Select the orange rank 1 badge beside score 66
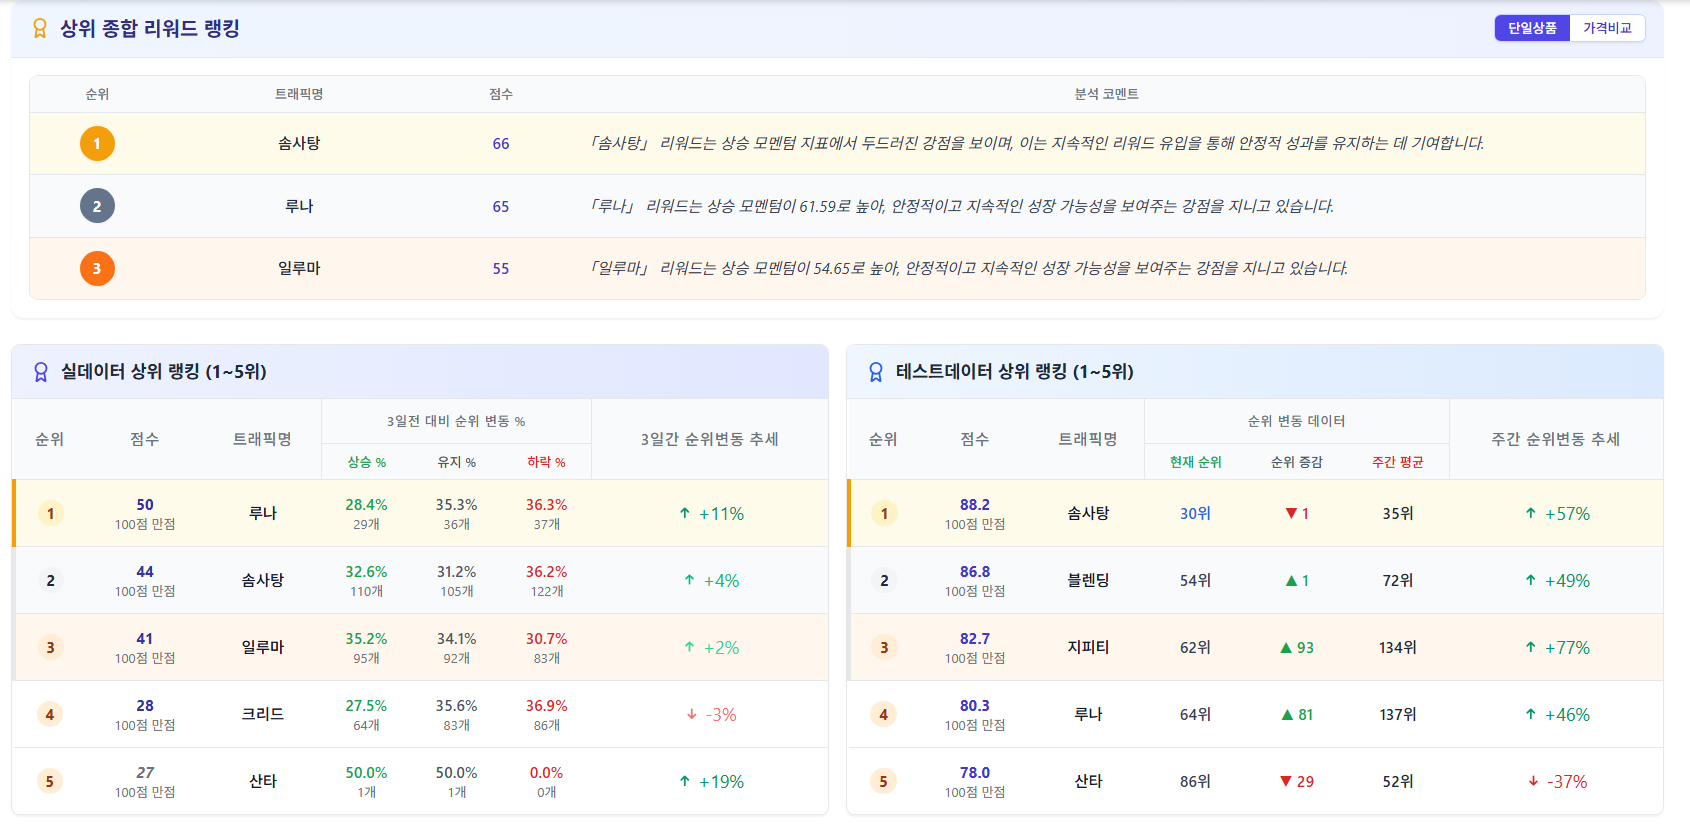The image size is (1690, 827). [97, 143]
